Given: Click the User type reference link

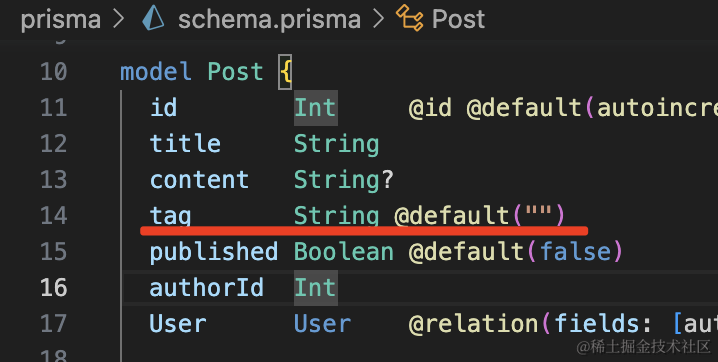Looking at the screenshot, I should click(322, 324).
